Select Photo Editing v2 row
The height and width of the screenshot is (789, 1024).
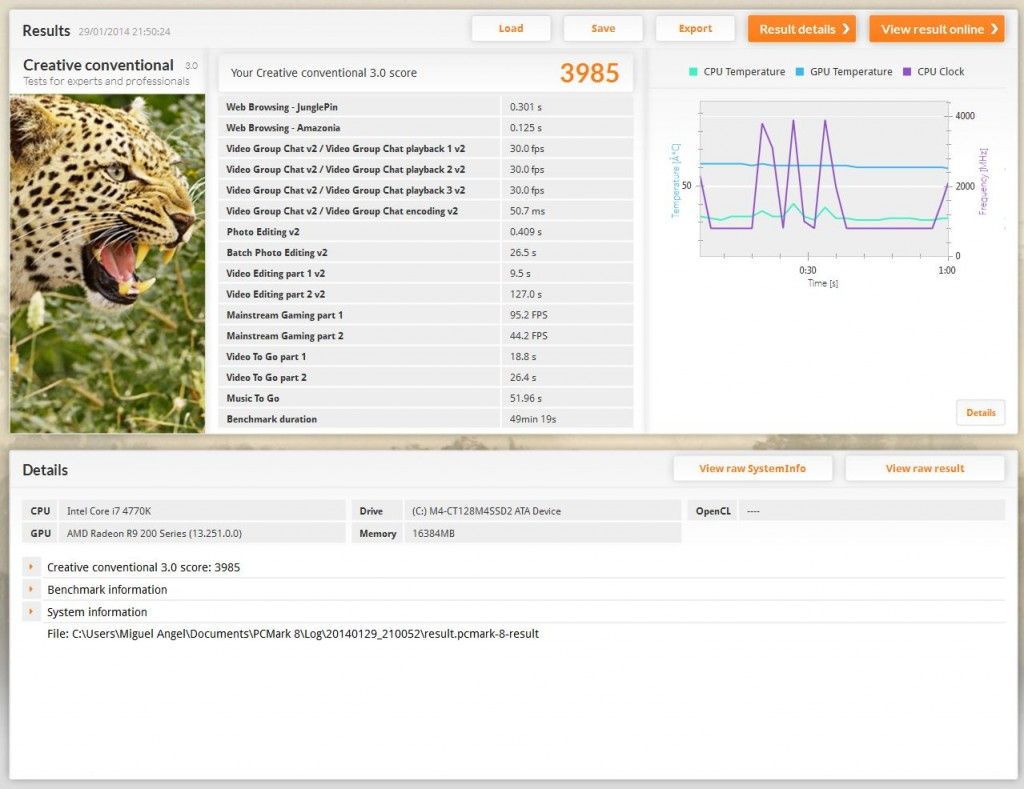coord(426,232)
